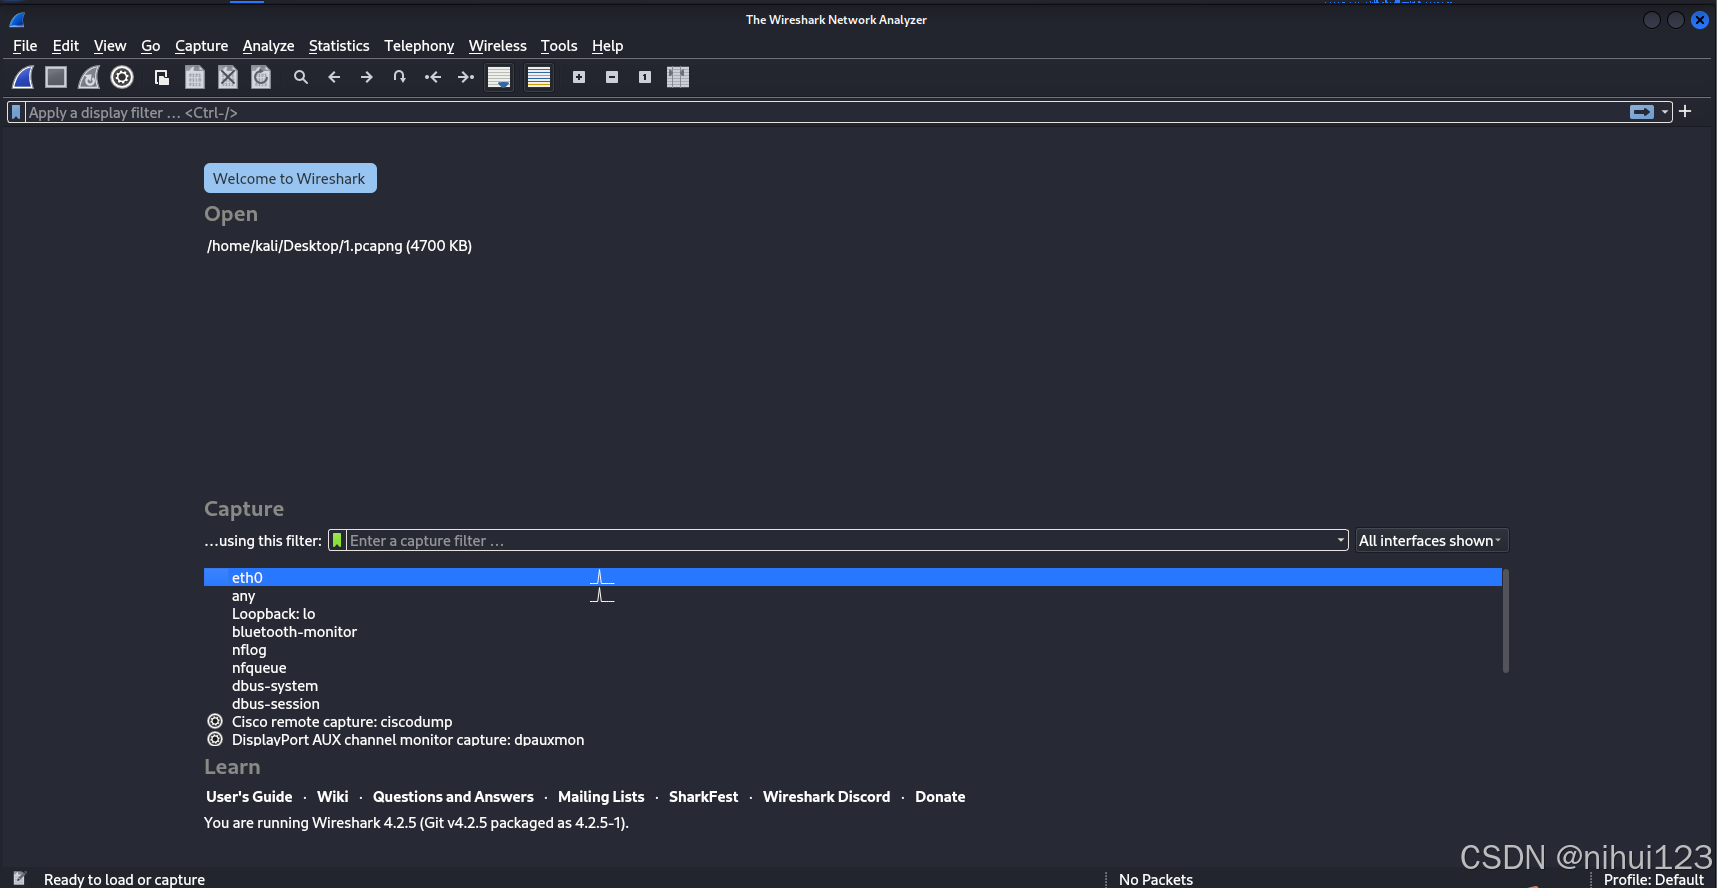Select the dbus-system interface

coord(853,685)
